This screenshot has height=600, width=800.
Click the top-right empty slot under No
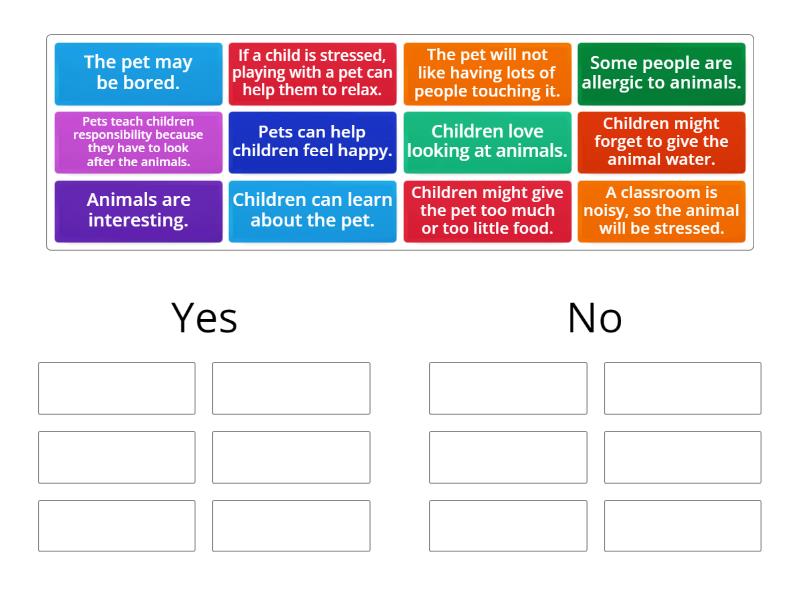click(x=683, y=388)
